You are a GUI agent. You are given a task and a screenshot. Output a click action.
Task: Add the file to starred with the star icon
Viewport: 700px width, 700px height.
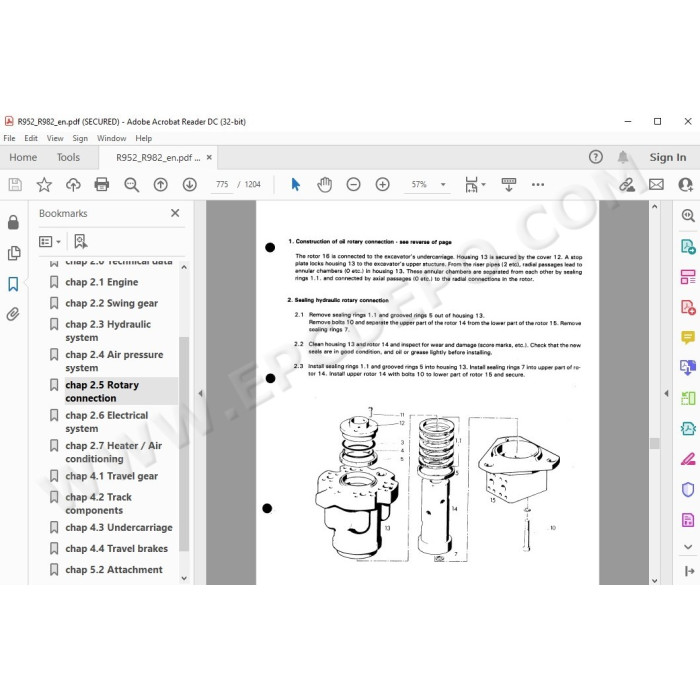pyautogui.click(x=44, y=184)
